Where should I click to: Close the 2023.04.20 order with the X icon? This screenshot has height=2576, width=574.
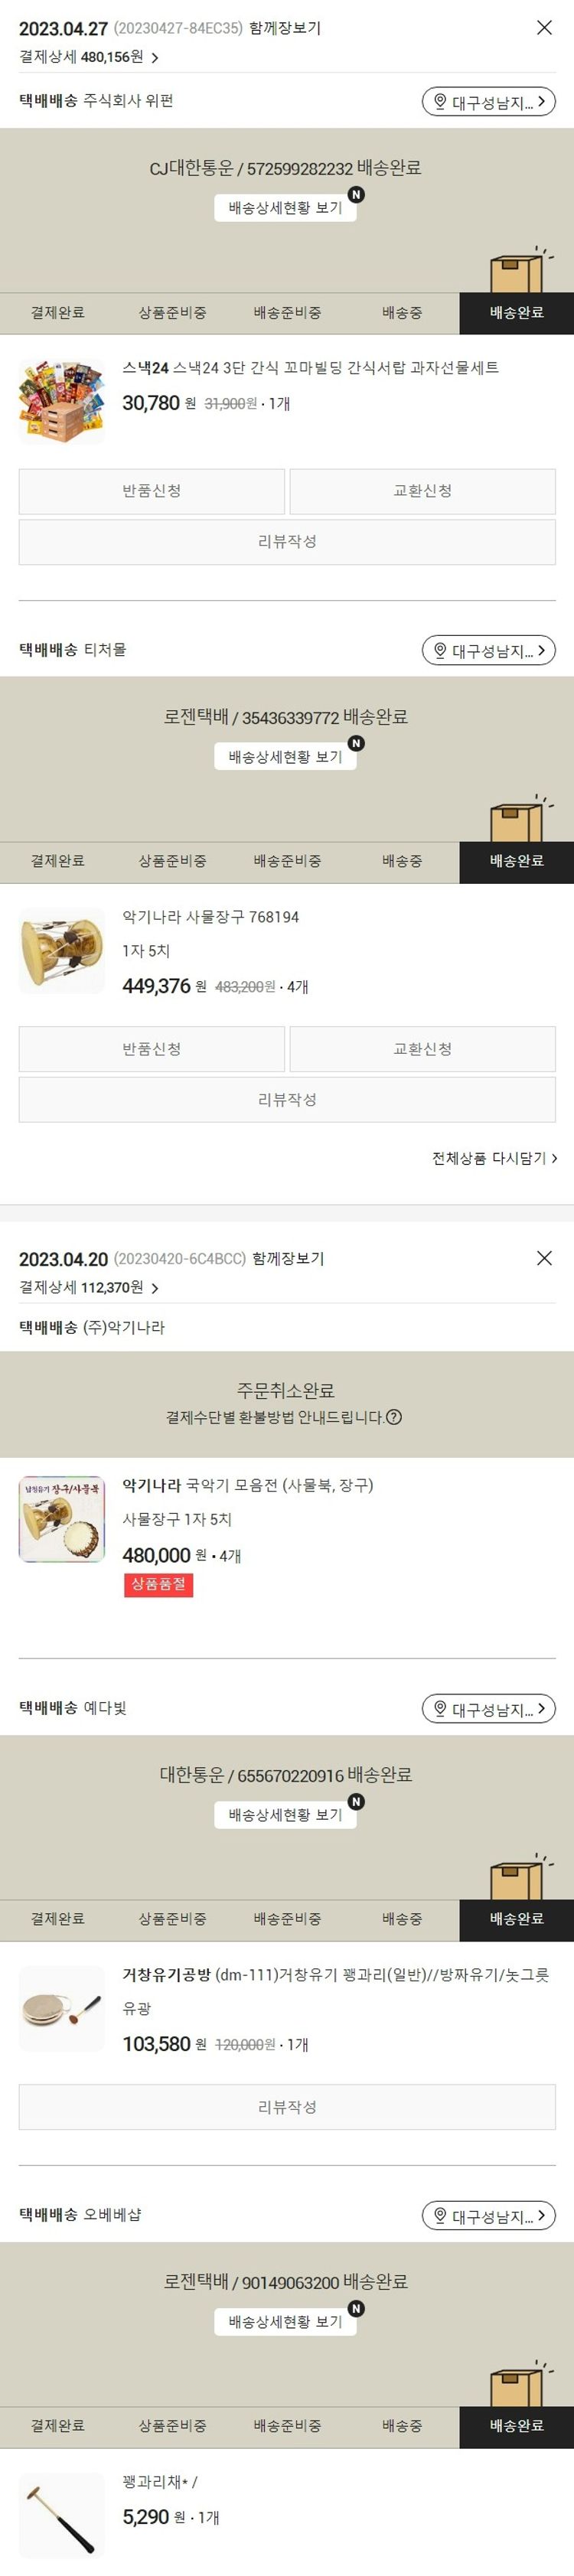[x=544, y=1258]
